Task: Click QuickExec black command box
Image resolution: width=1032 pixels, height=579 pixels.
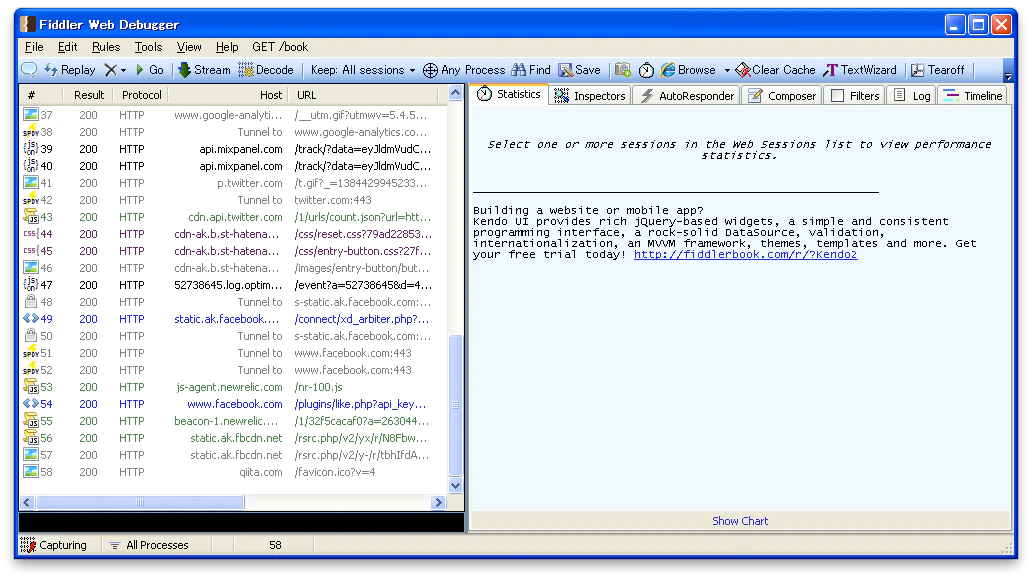Action: tap(242, 522)
